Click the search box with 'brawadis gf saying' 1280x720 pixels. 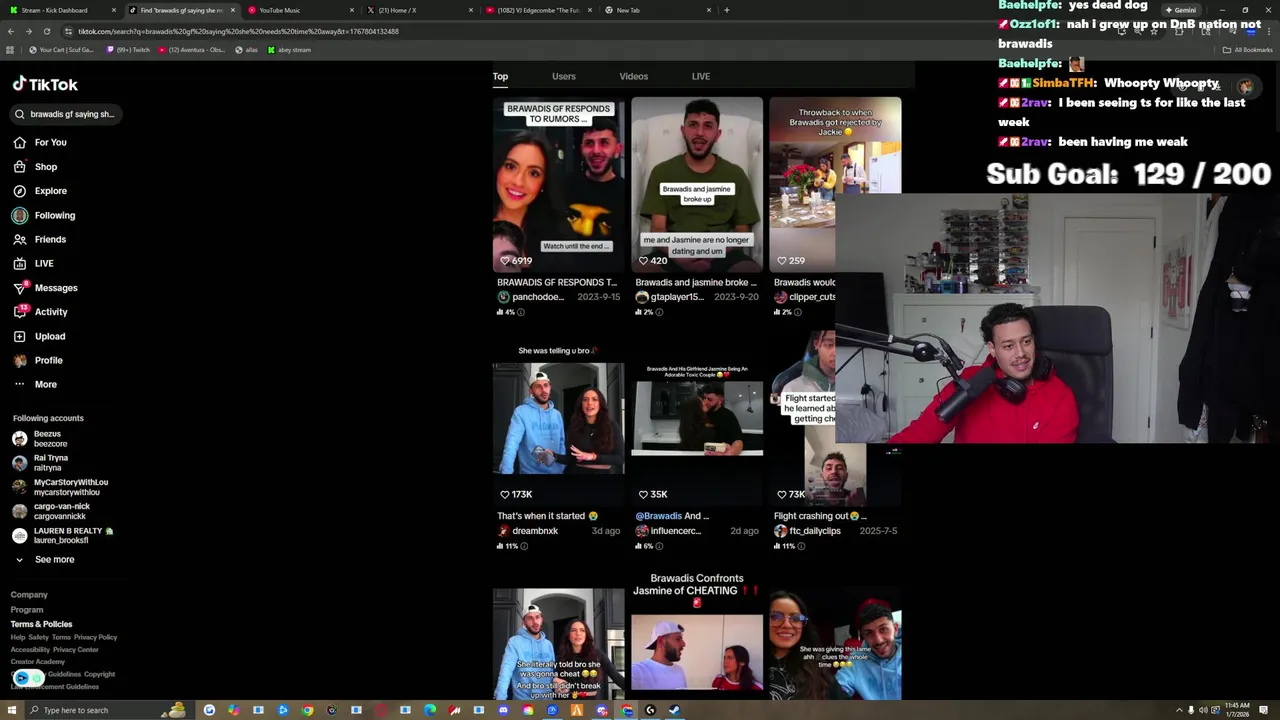[66, 114]
